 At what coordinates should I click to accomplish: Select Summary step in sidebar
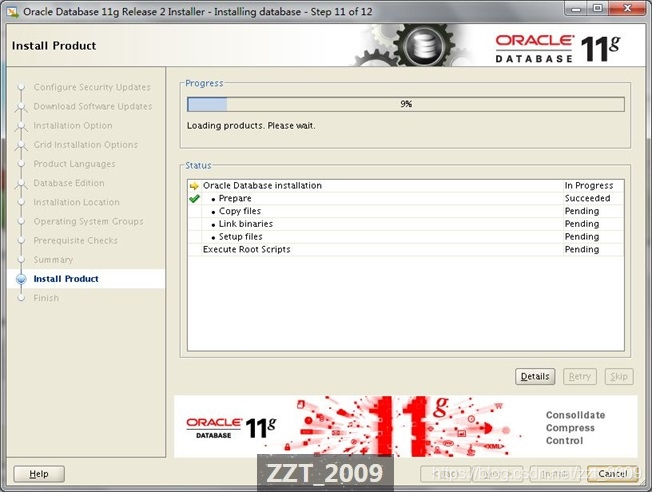[53, 260]
